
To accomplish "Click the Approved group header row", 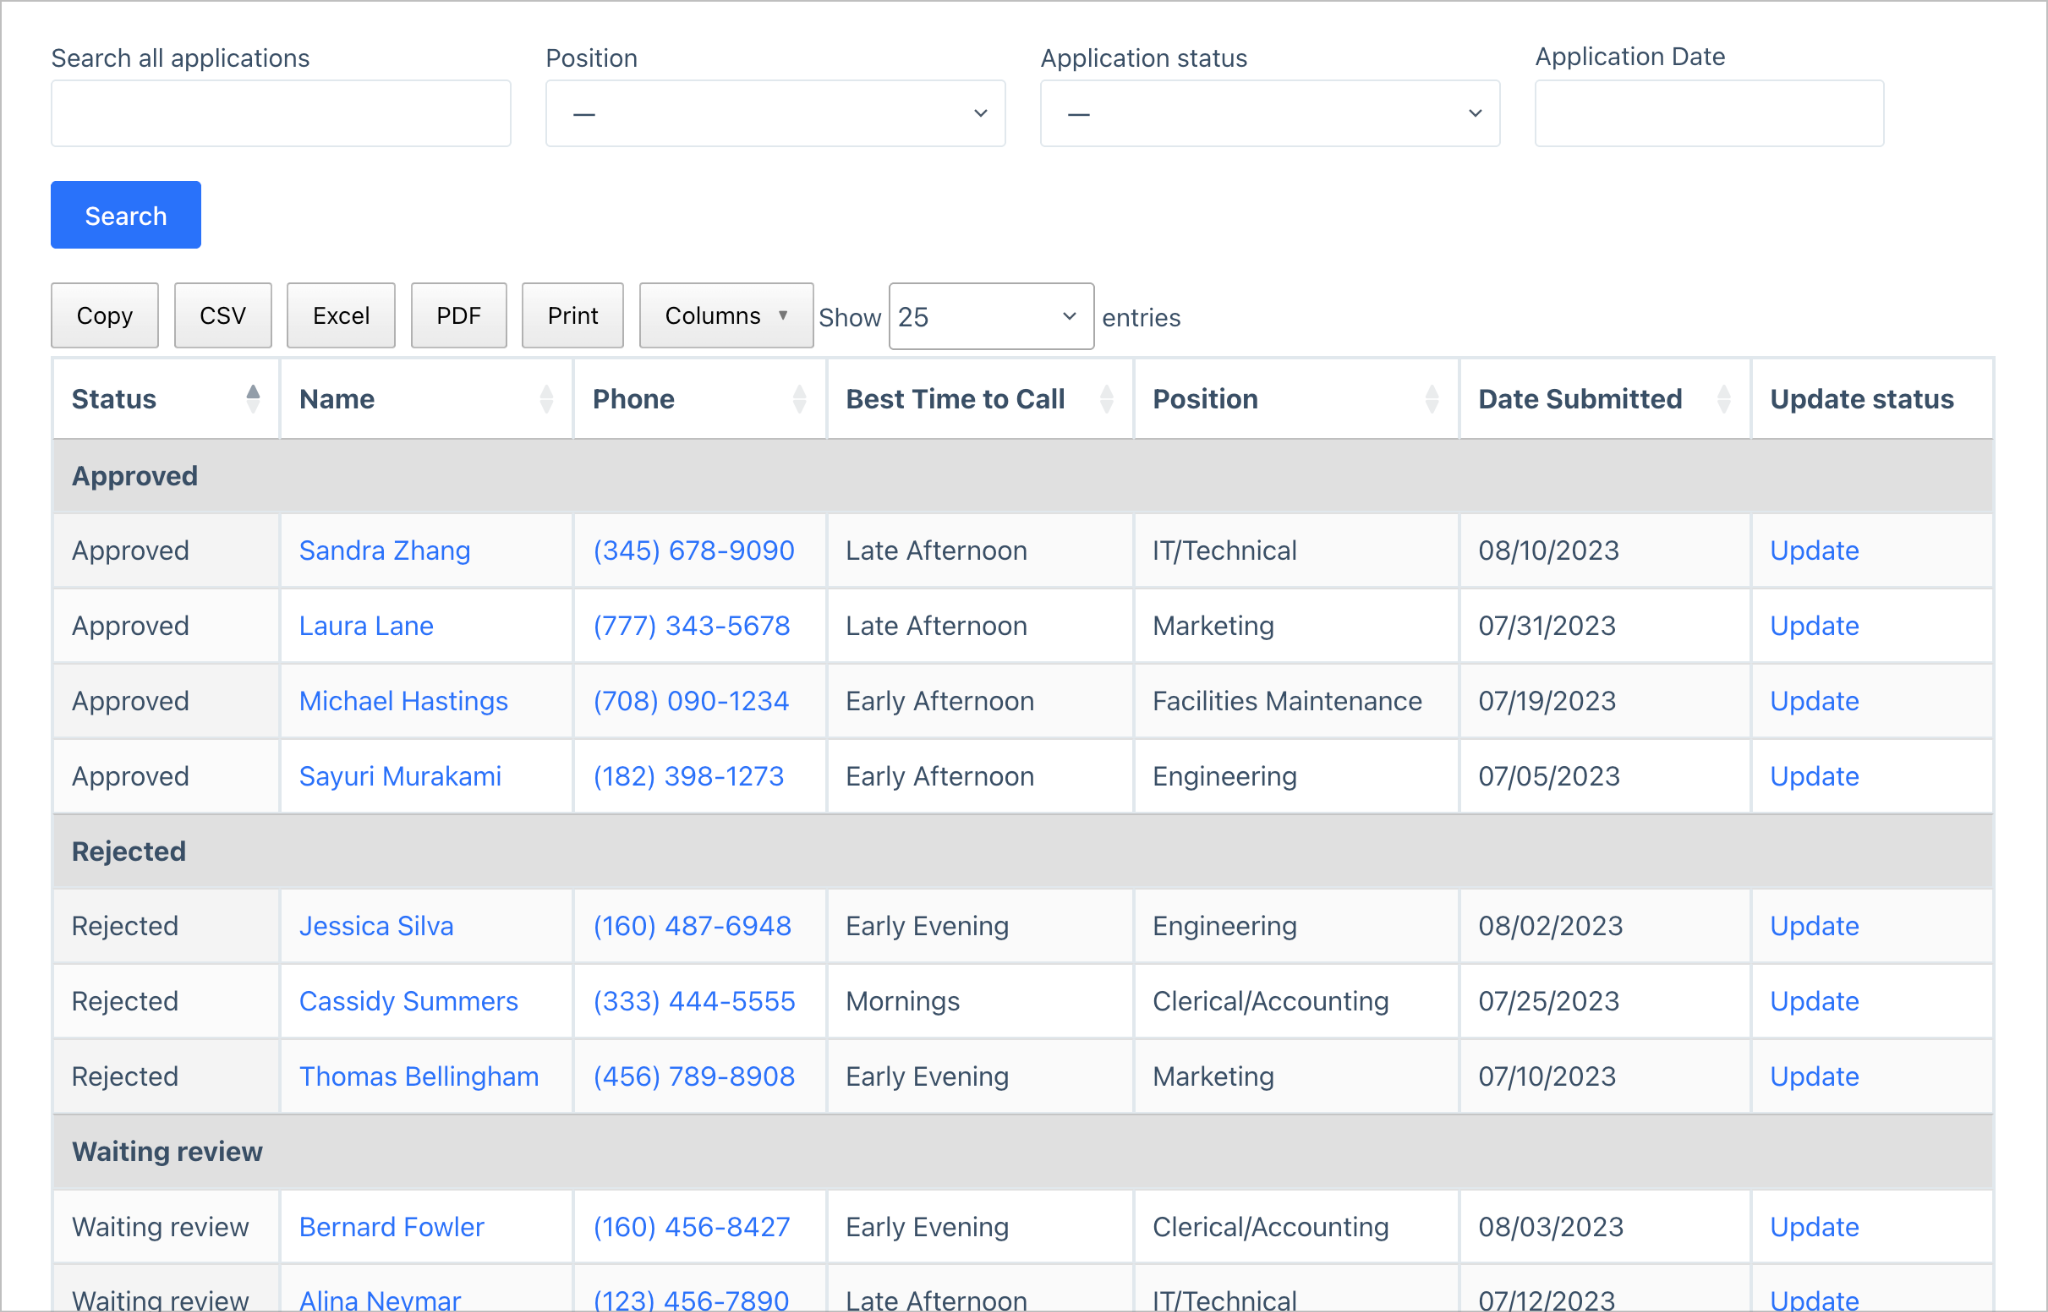I will (x=1023, y=476).
